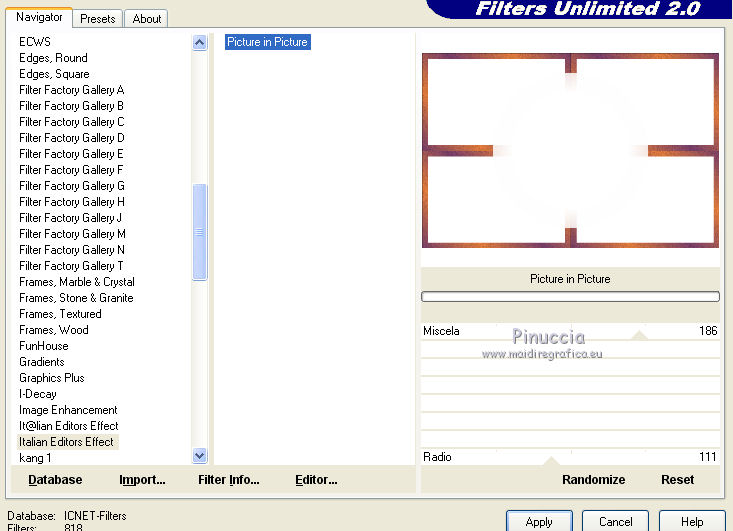Select Filter Factory Gallery N
The image size is (733, 531).
[72, 250]
